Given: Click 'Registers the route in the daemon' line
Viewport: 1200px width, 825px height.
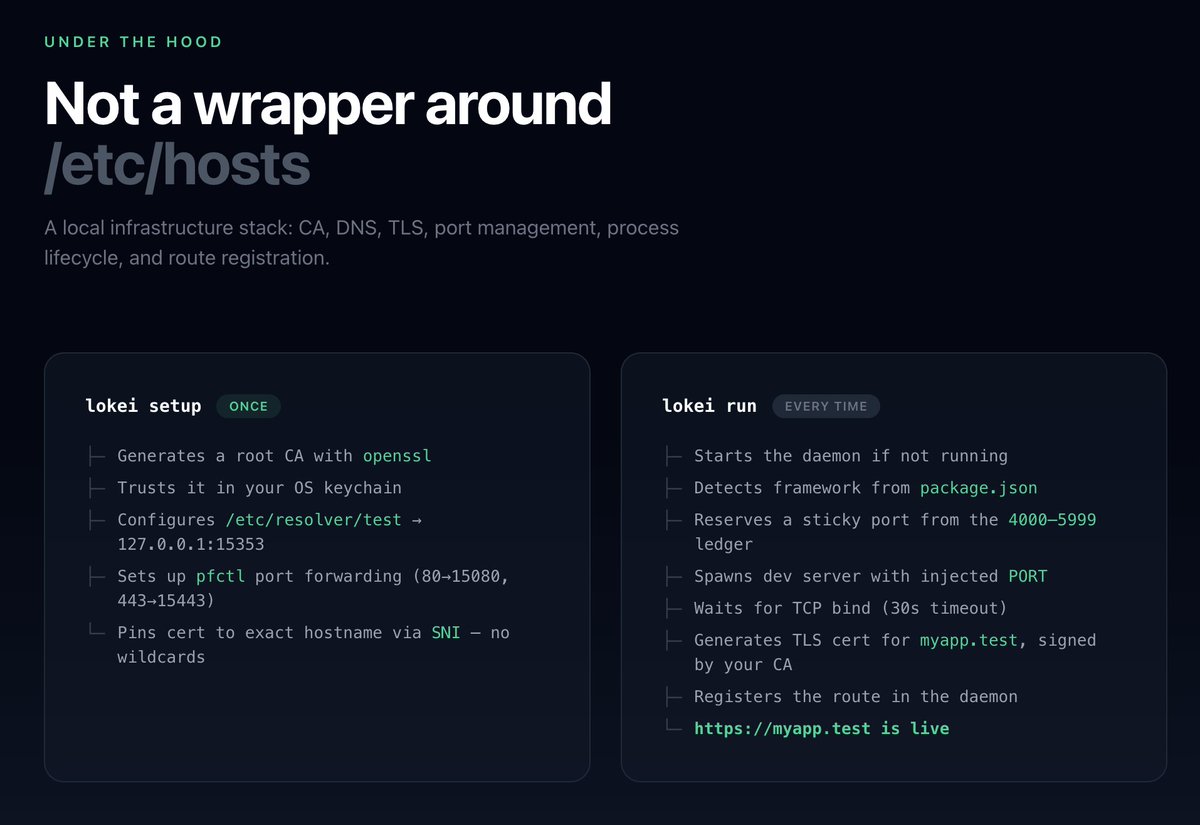Looking at the screenshot, I should (x=856, y=697).
